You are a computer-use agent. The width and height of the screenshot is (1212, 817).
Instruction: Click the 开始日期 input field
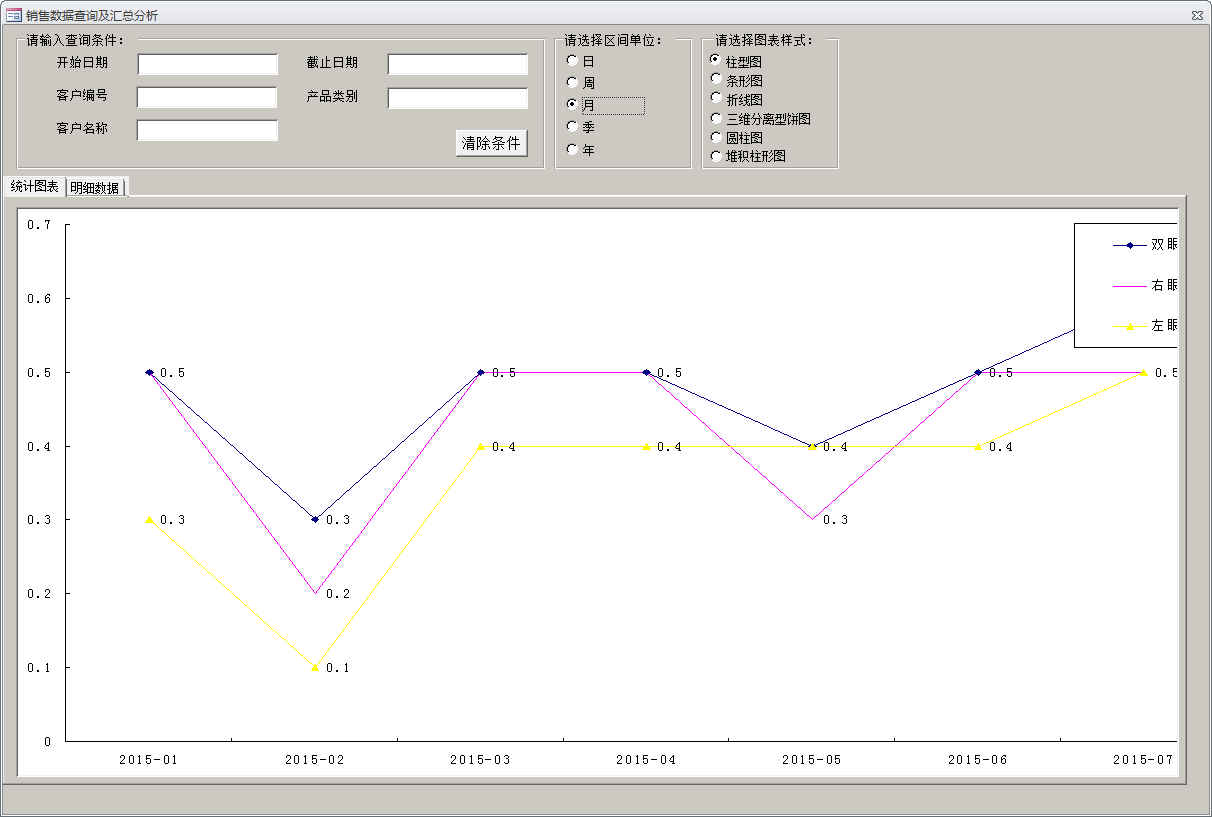(x=207, y=64)
